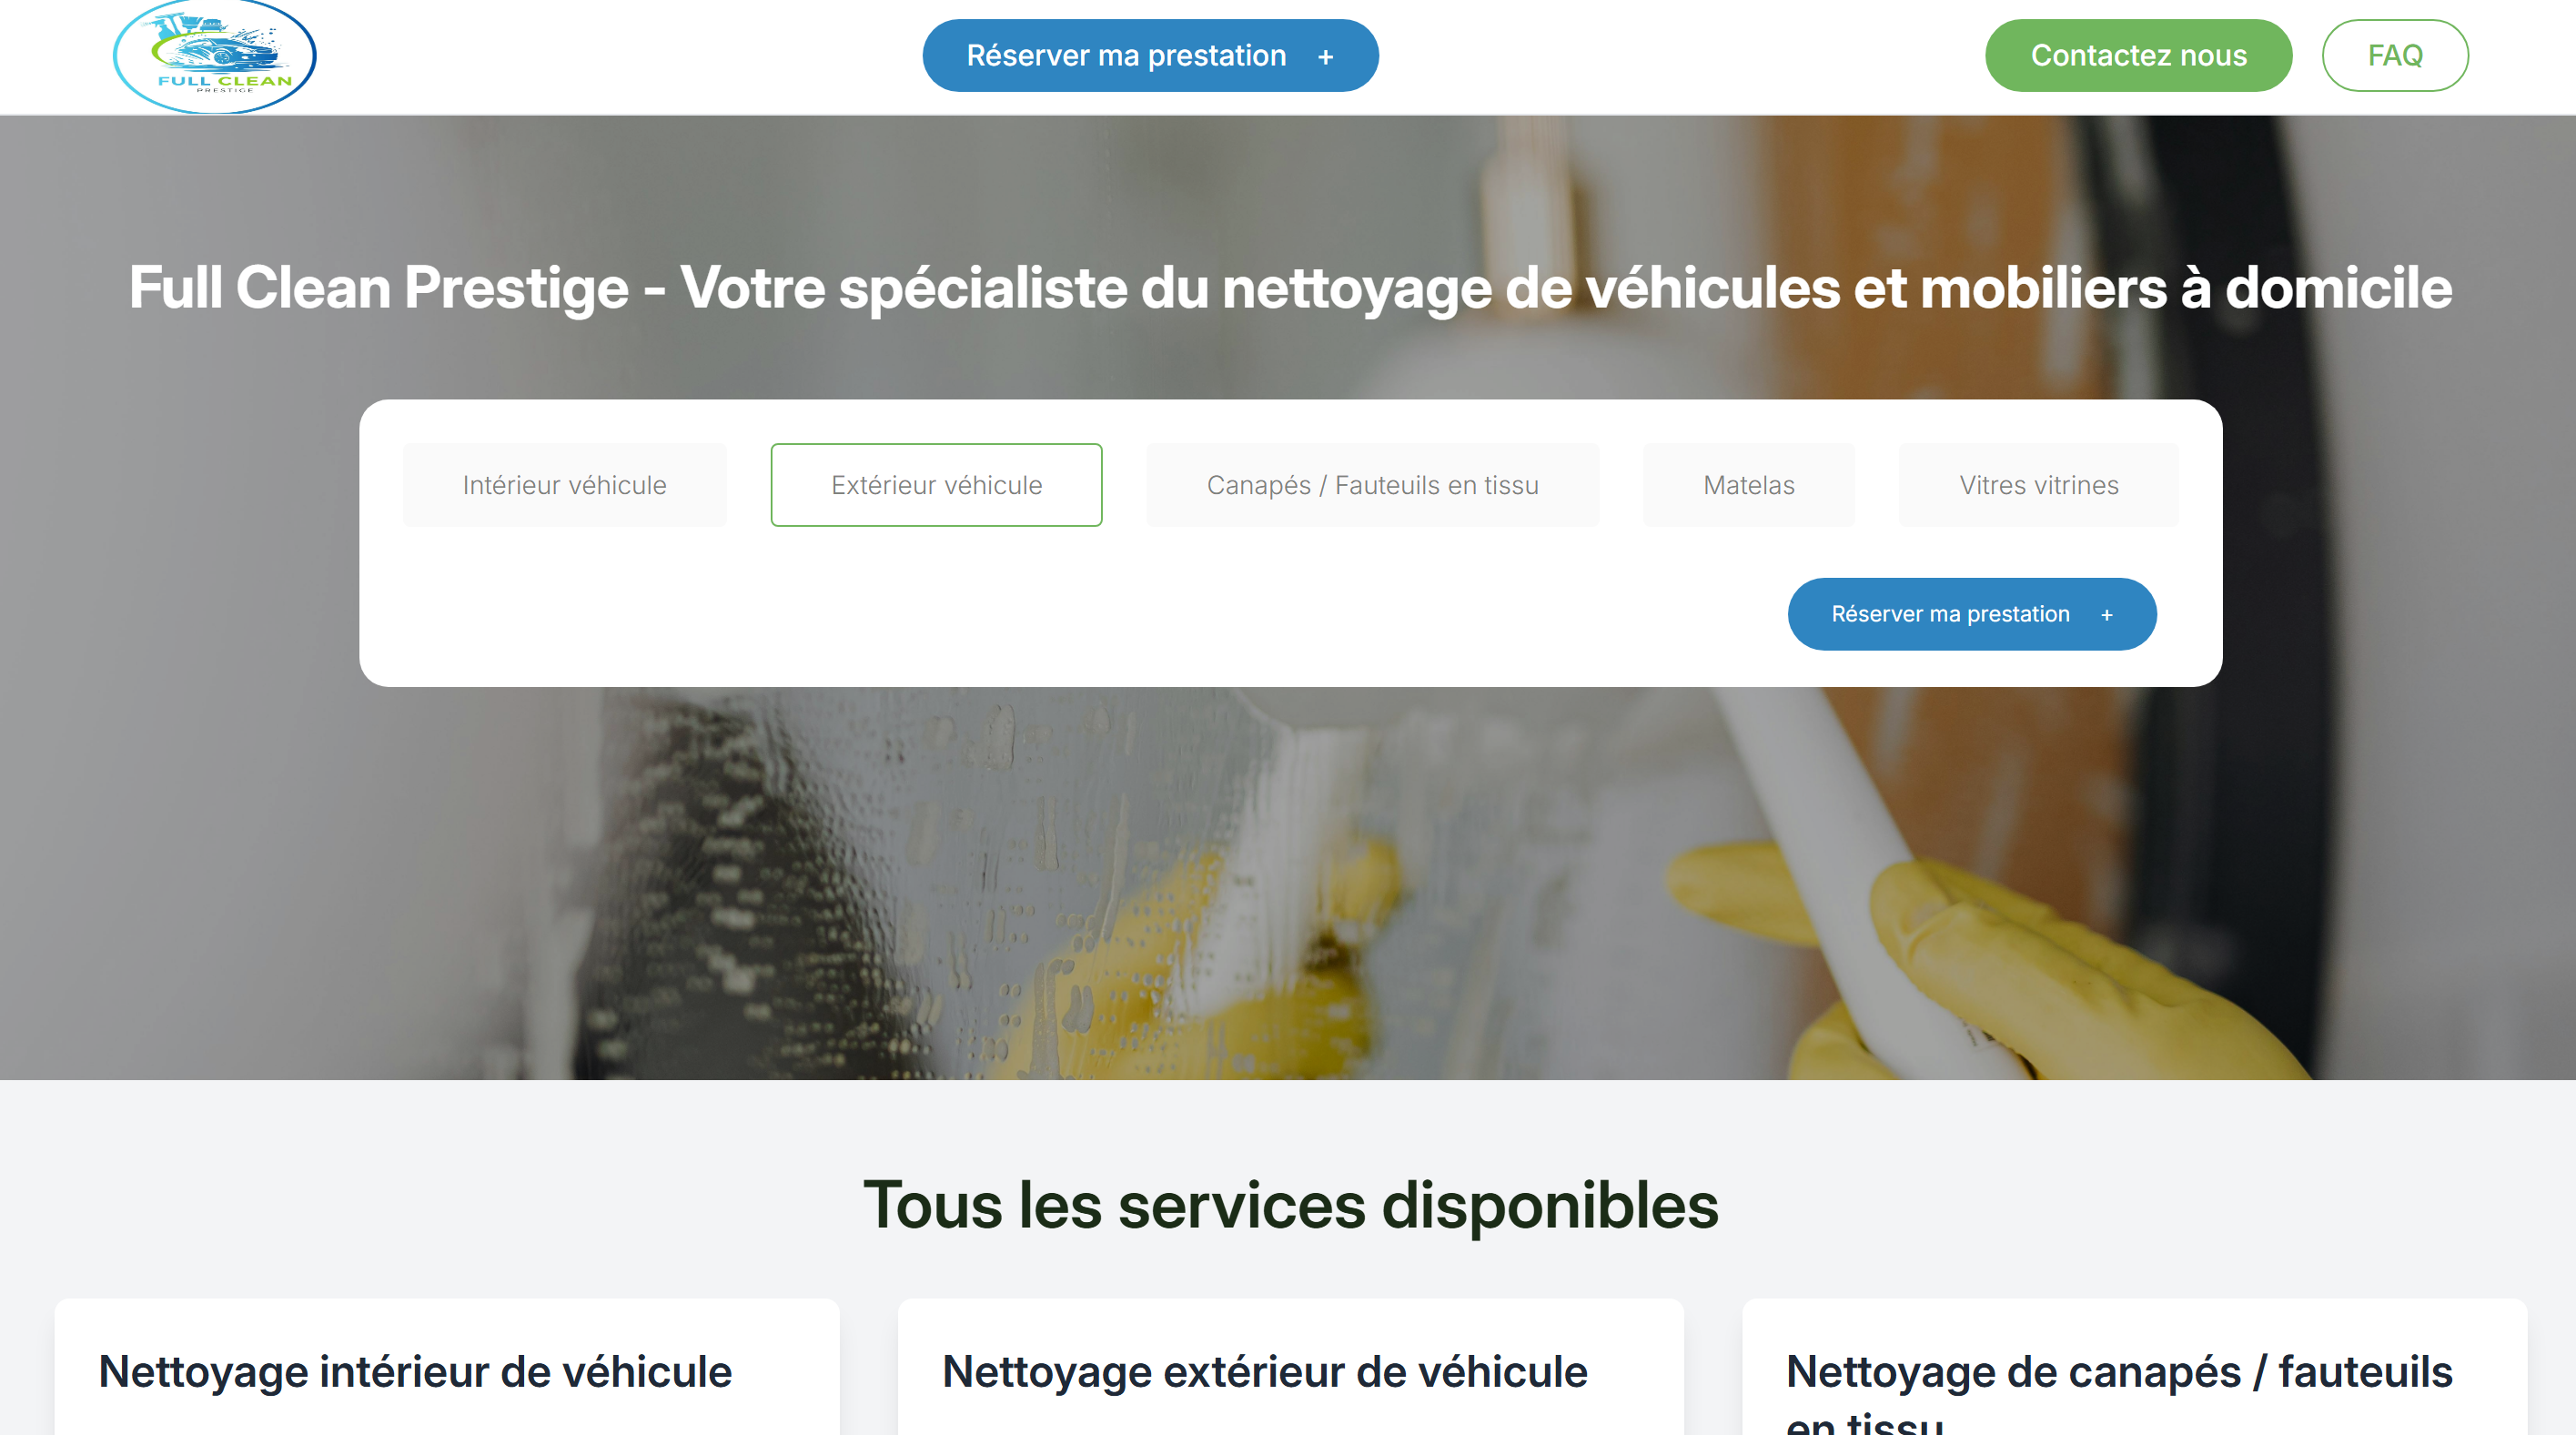
Task: Select the Intérieur véhicule option
Action: [564, 485]
